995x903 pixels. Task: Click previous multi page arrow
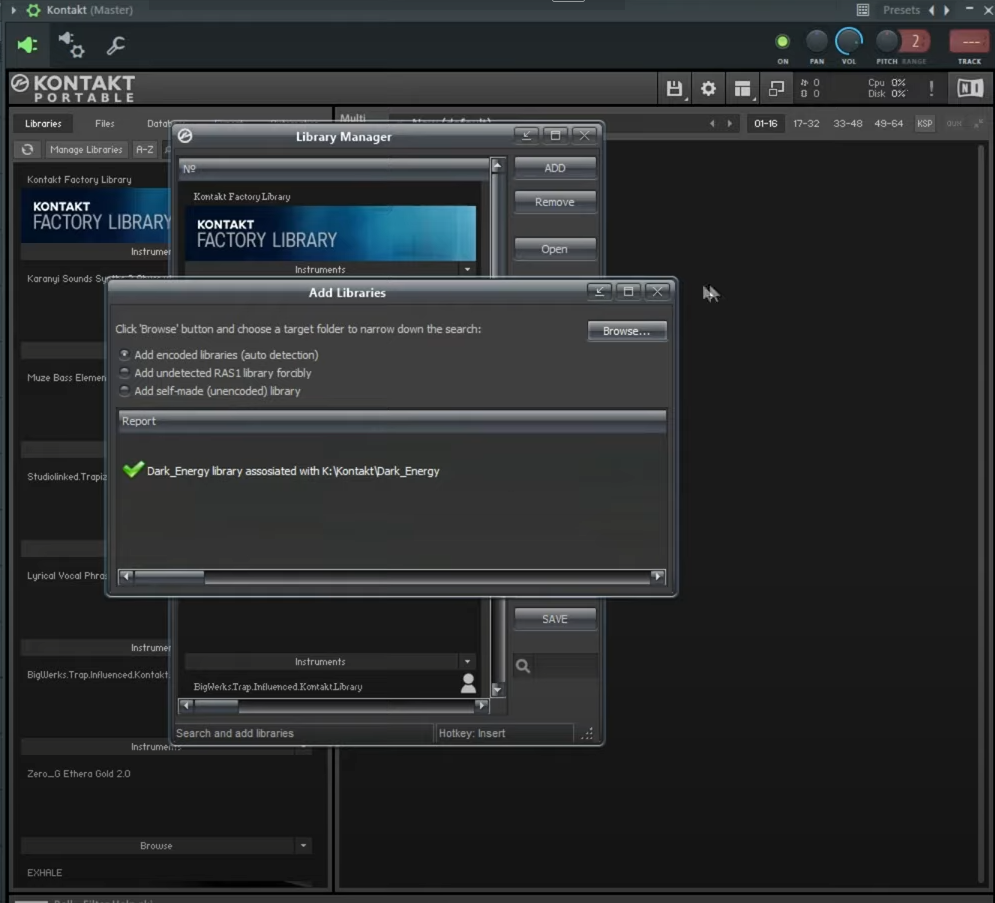coord(712,124)
